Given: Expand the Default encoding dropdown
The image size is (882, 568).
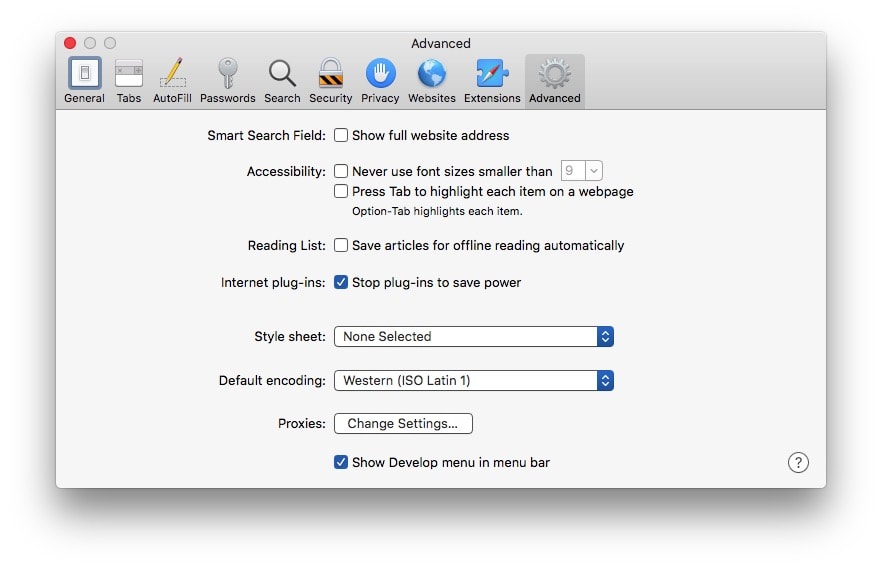Looking at the screenshot, I should (473, 381).
